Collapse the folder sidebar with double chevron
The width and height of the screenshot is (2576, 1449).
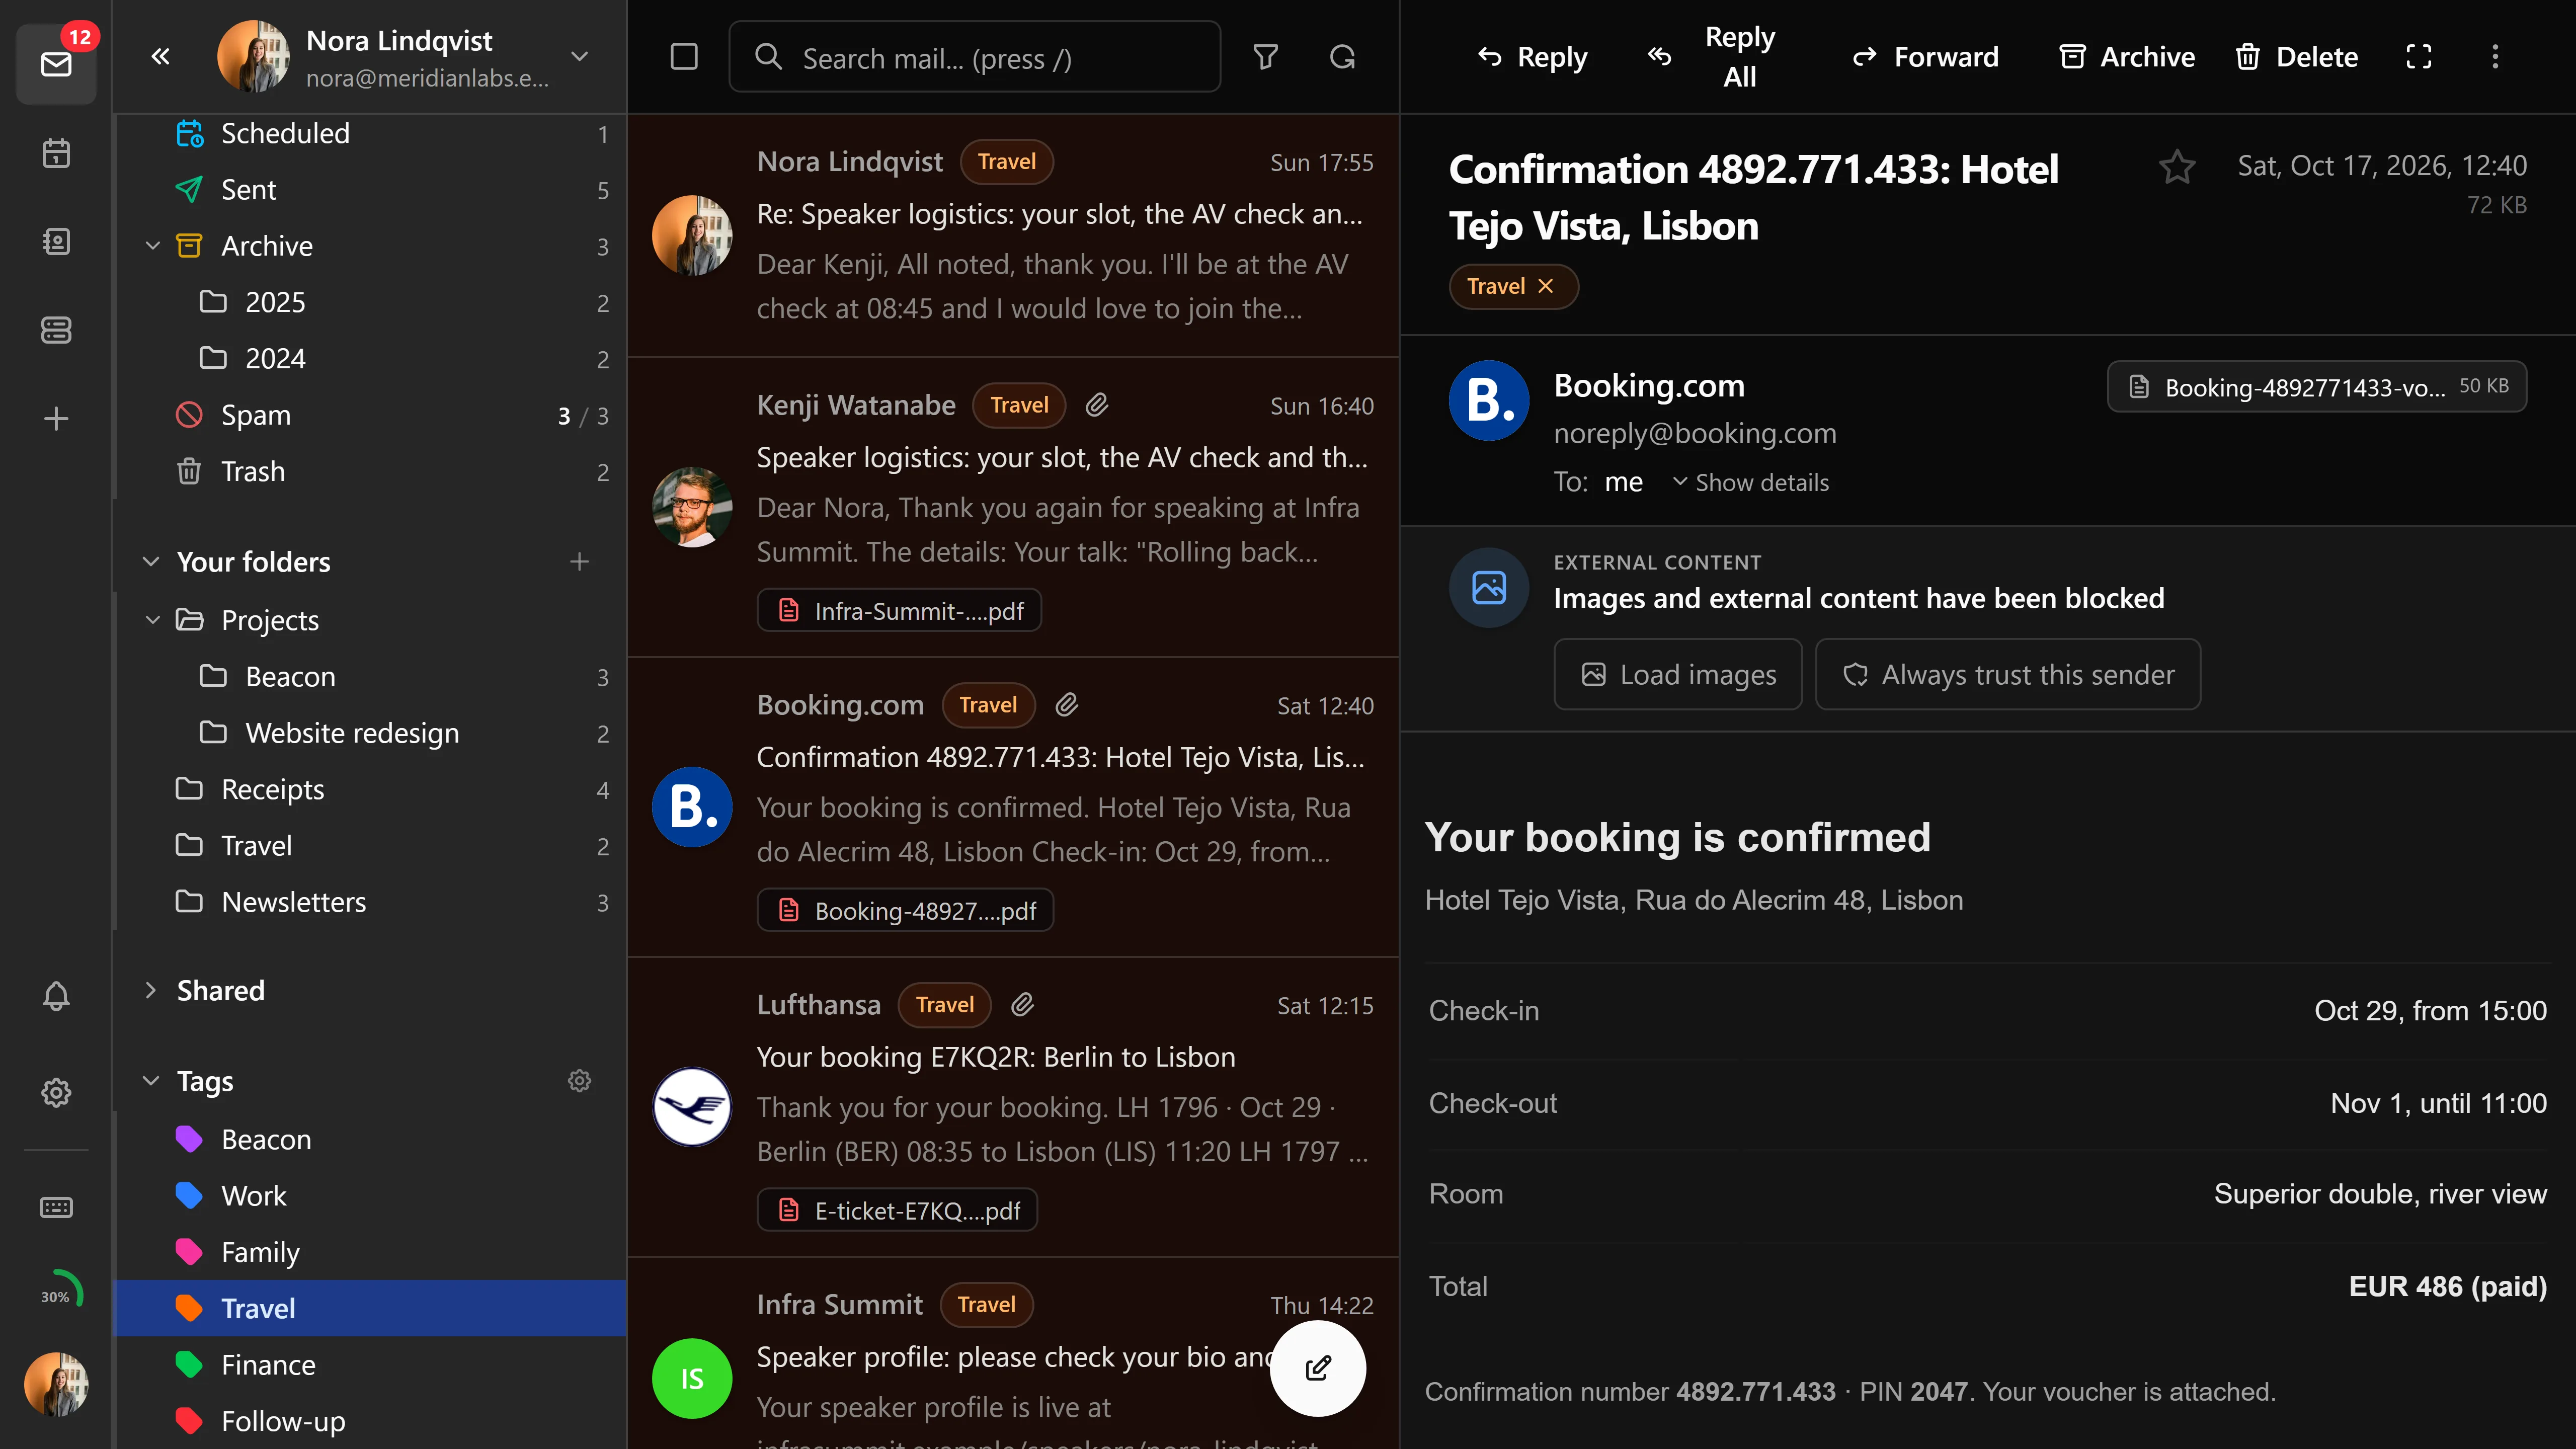tap(160, 56)
